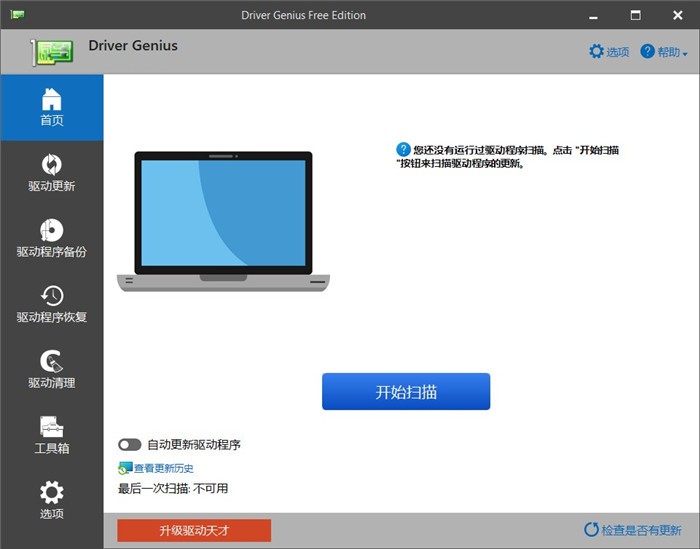Open the 选项 gear icon in sidebar
Image resolution: width=700 pixels, height=549 pixels.
[x=51, y=492]
